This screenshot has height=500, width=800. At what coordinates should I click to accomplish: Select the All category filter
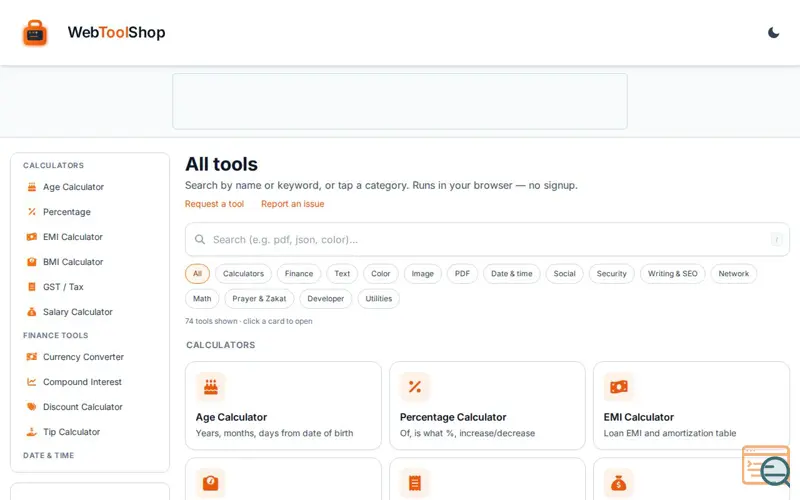(197, 273)
